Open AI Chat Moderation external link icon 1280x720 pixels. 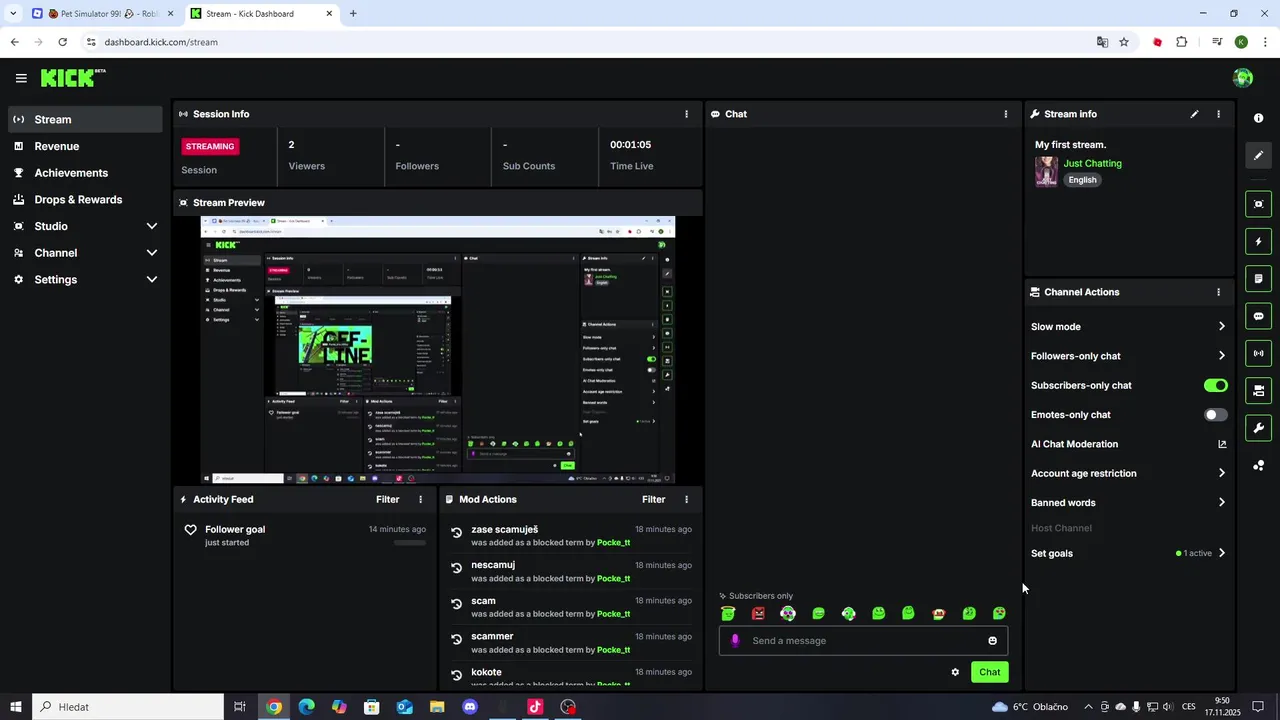[1222, 444]
